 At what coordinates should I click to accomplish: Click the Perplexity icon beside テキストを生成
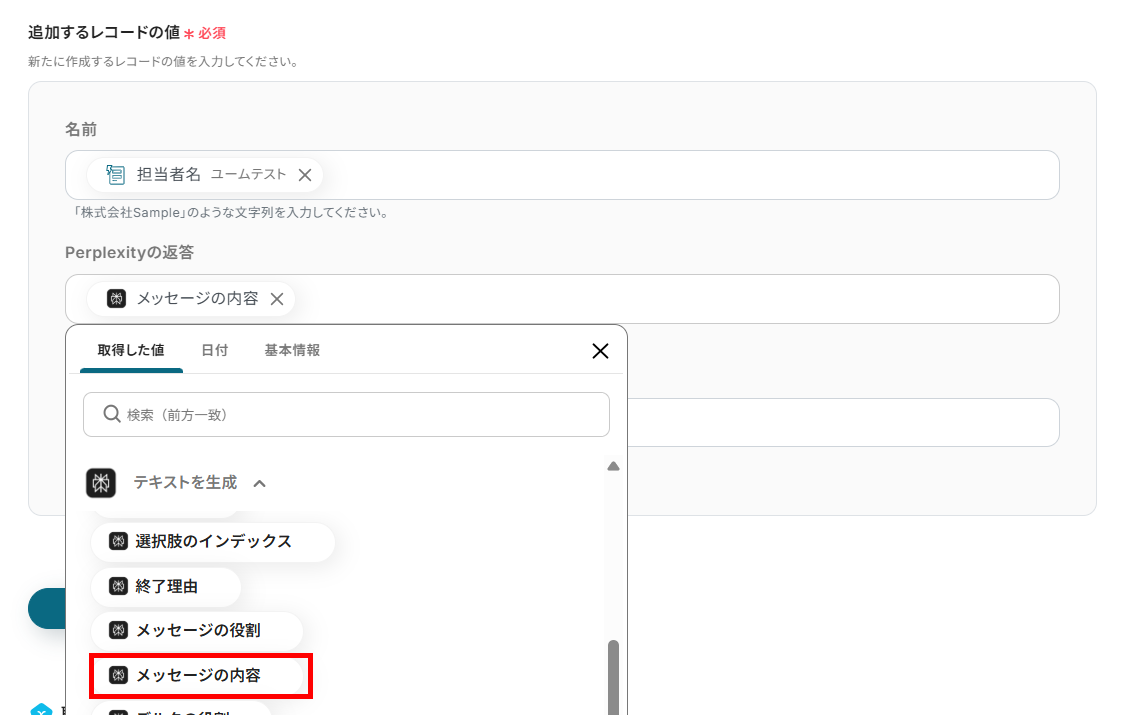pos(101,482)
